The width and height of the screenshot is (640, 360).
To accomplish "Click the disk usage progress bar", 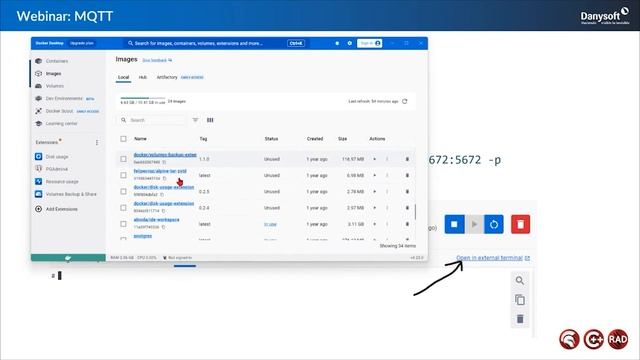I will (143, 98).
